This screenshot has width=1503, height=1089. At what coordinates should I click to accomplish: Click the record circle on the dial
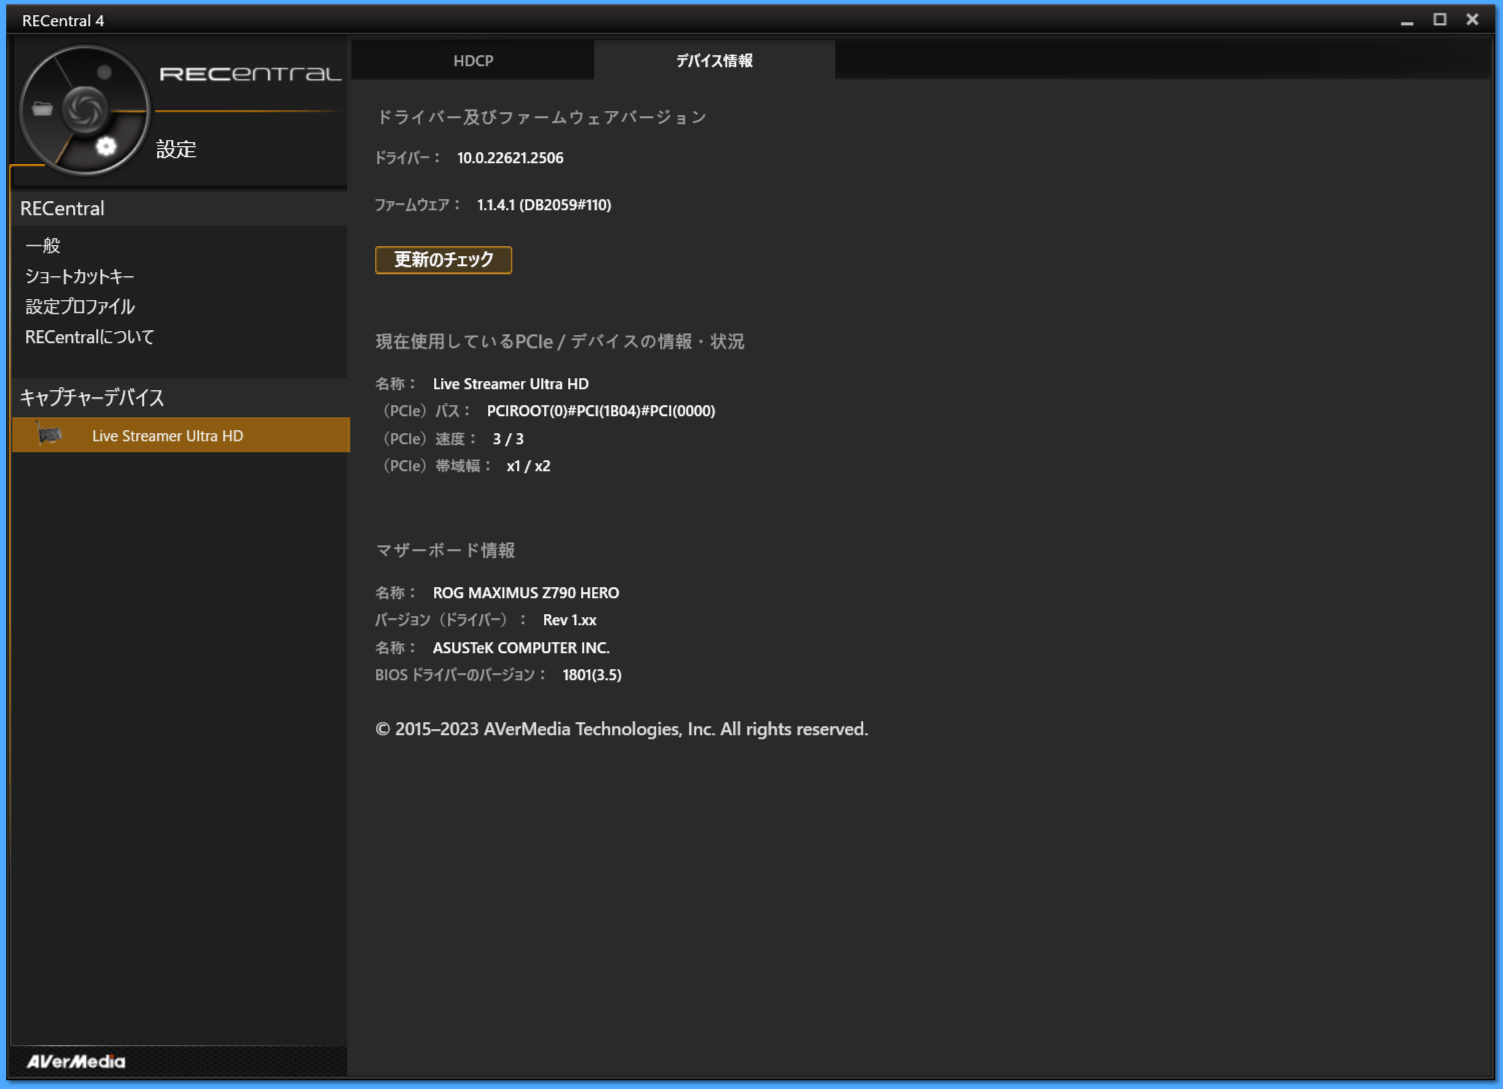pos(104,72)
